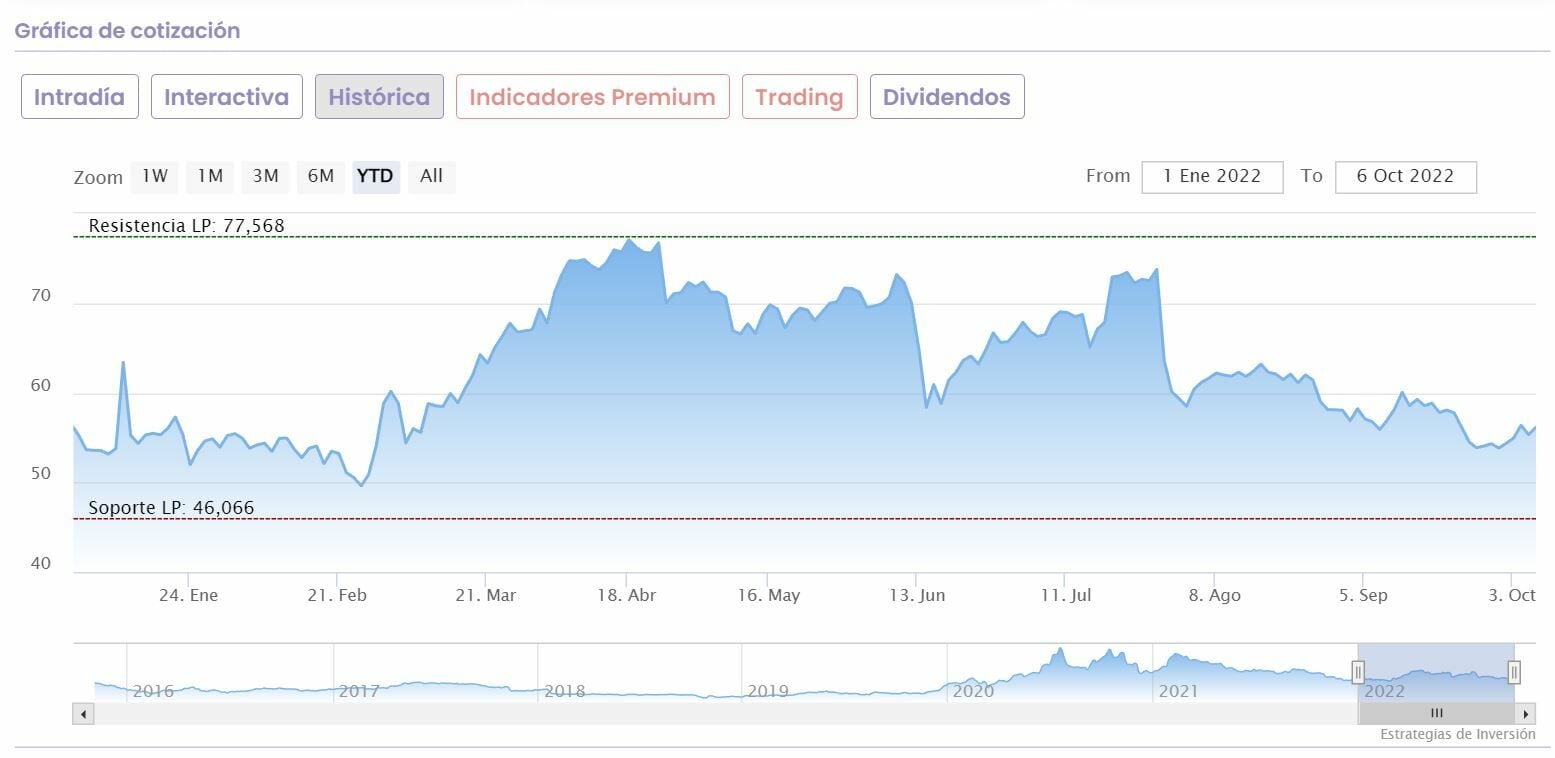Set zoom range to 1M

point(210,176)
